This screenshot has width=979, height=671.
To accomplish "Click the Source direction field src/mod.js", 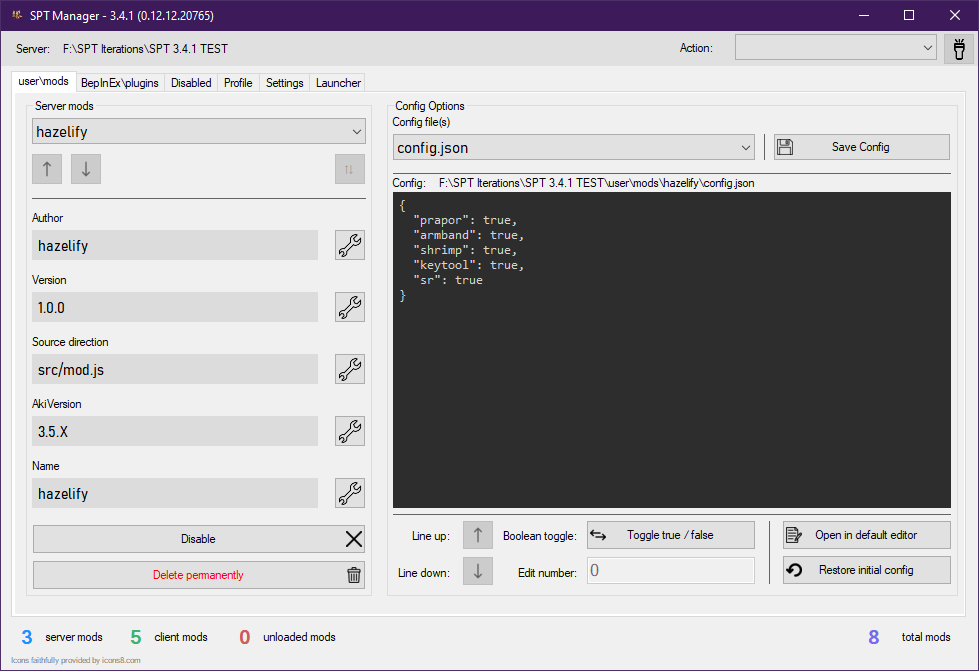I will [175, 369].
